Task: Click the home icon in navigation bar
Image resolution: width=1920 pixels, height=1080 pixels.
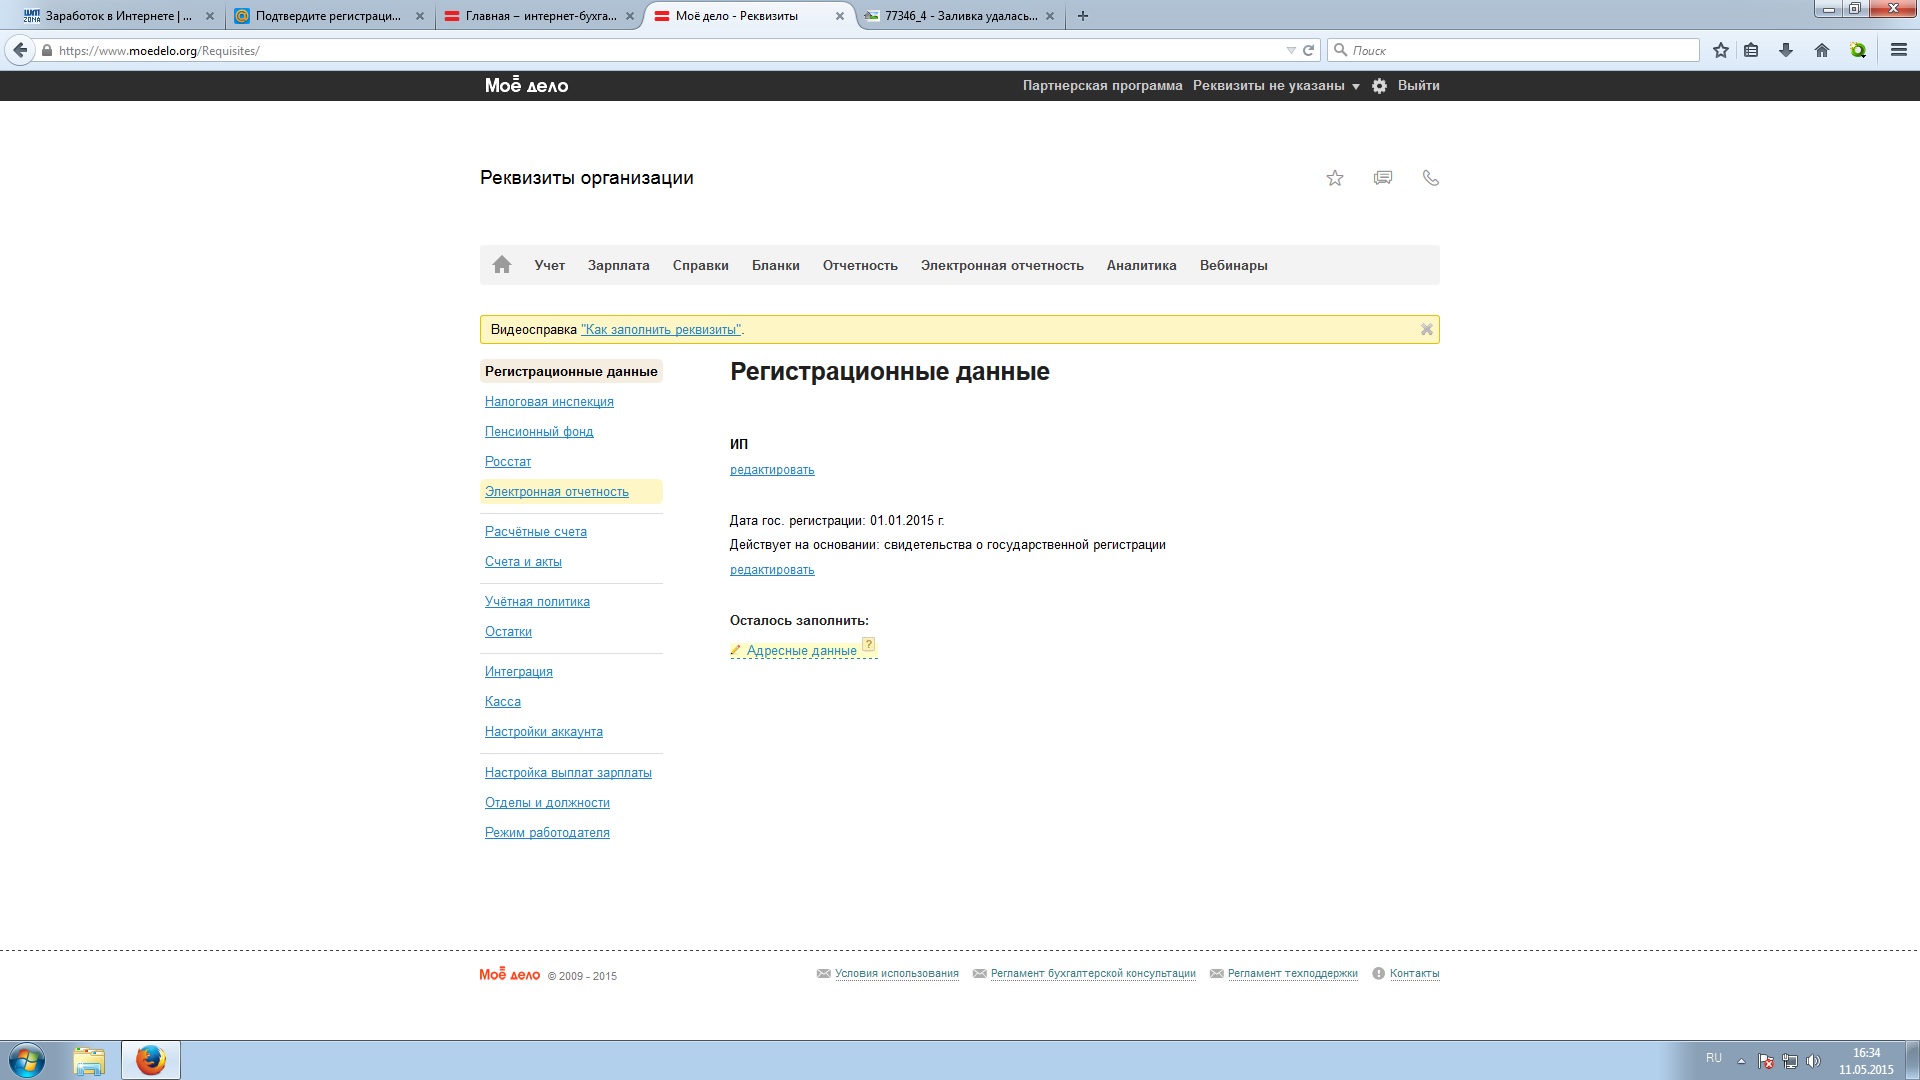Action: click(x=502, y=265)
